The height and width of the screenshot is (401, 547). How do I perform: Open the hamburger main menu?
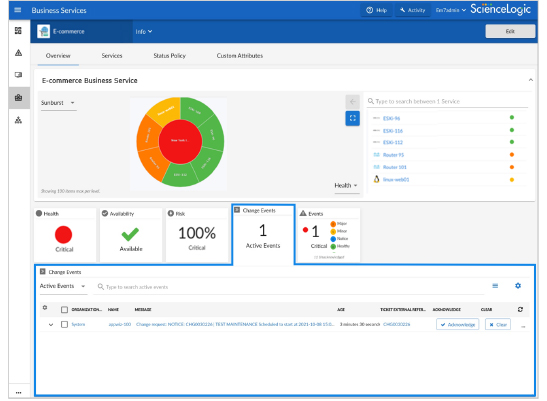[17, 10]
